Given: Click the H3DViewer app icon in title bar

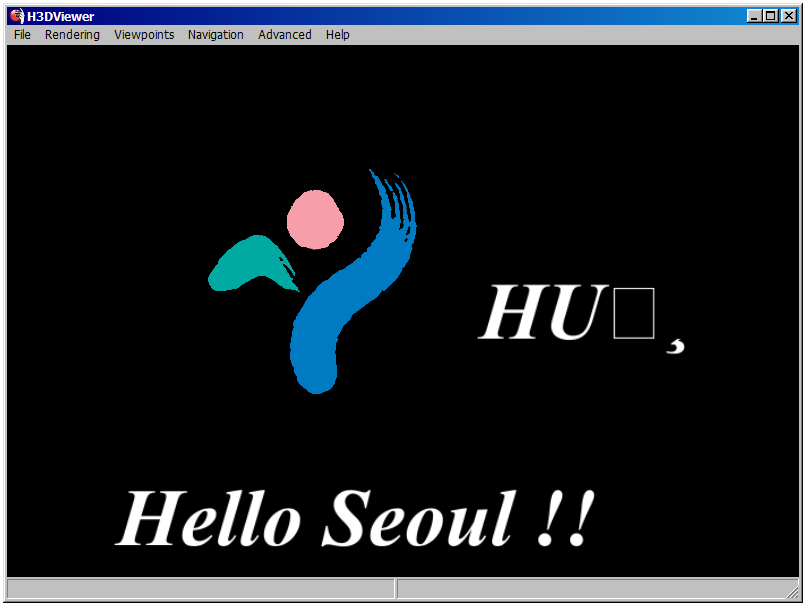Looking at the screenshot, I should [16, 16].
